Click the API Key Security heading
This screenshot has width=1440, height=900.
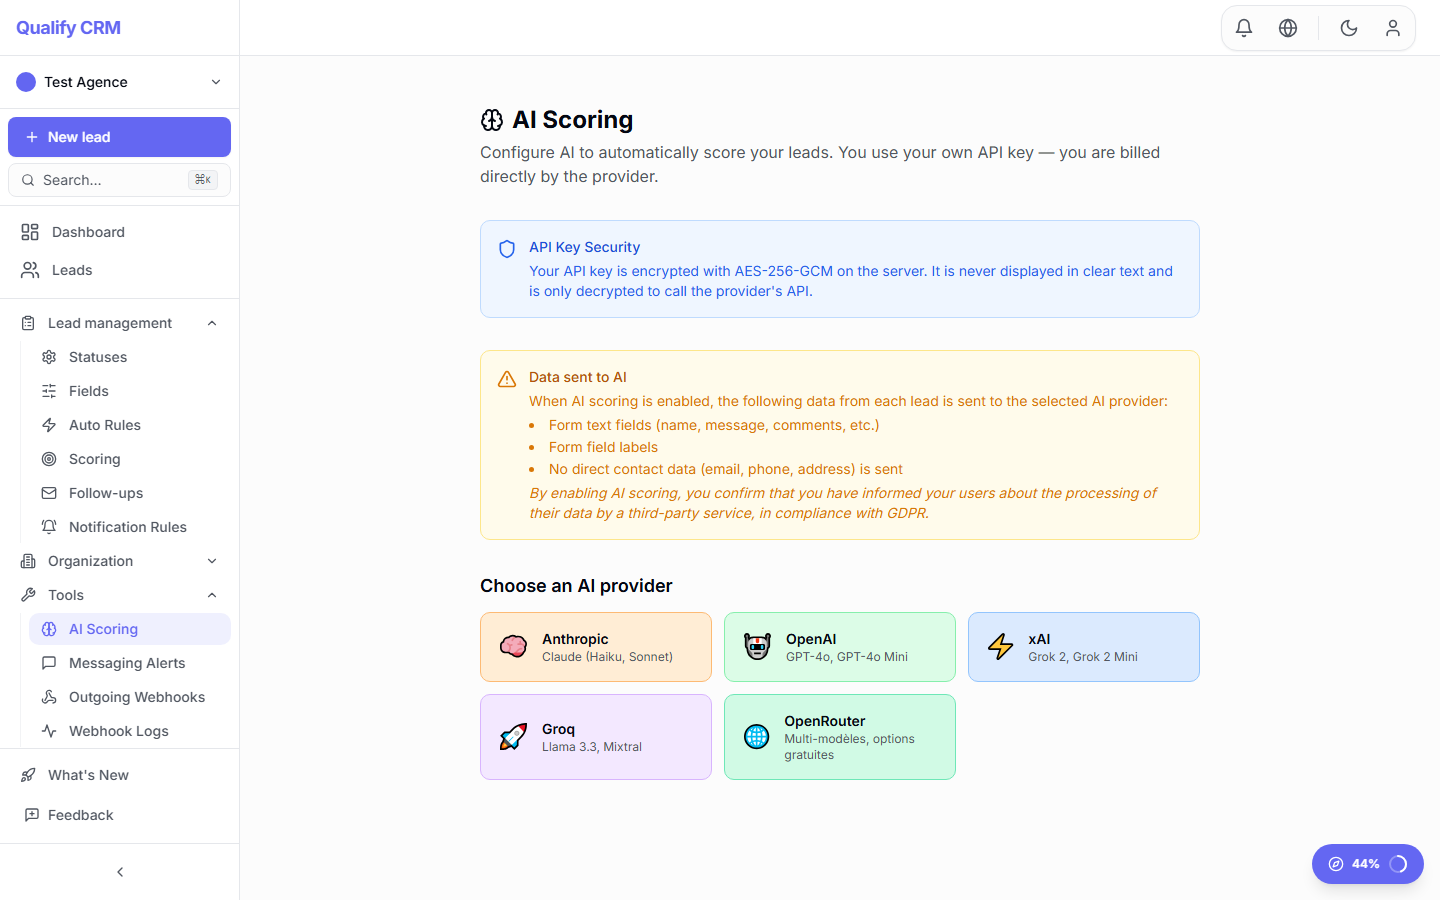coord(584,247)
